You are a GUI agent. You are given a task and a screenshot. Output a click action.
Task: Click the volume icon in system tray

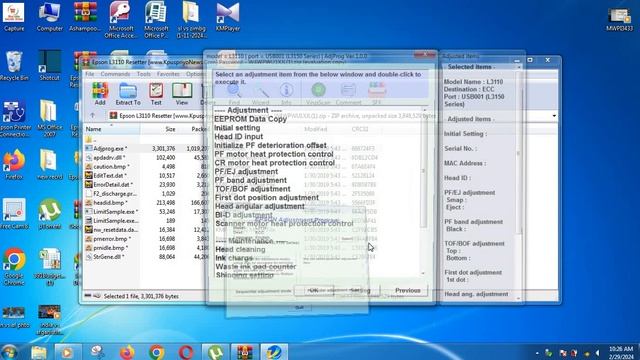598,353
